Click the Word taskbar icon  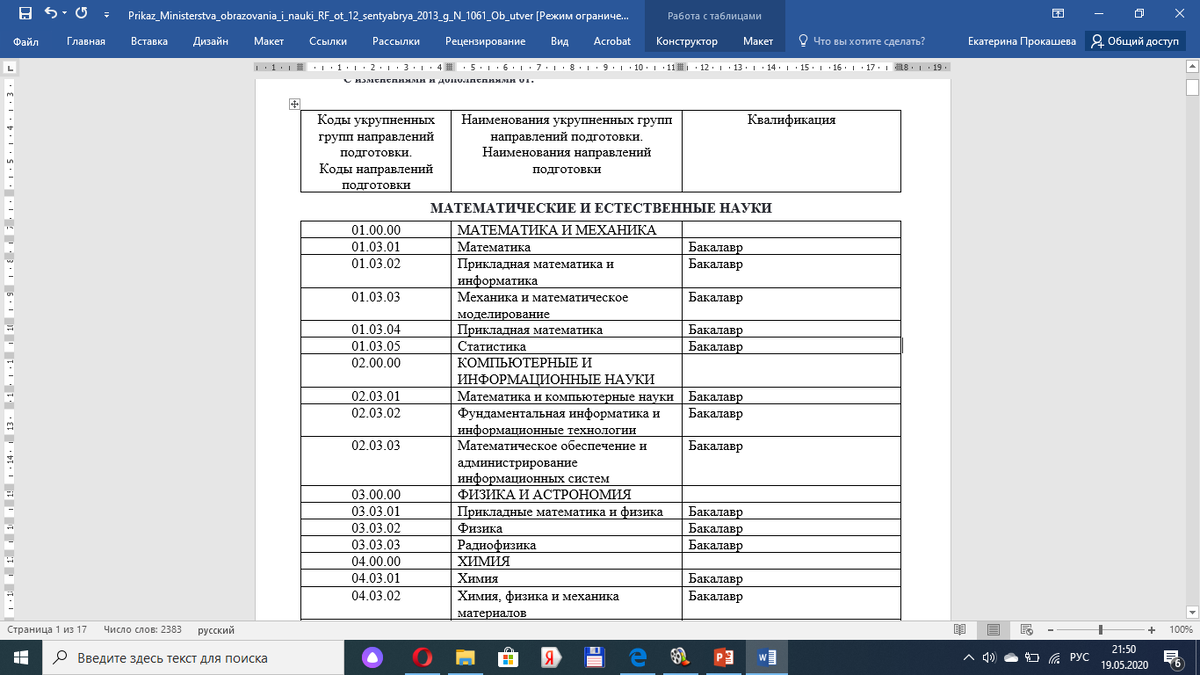pyautogui.click(x=769, y=657)
